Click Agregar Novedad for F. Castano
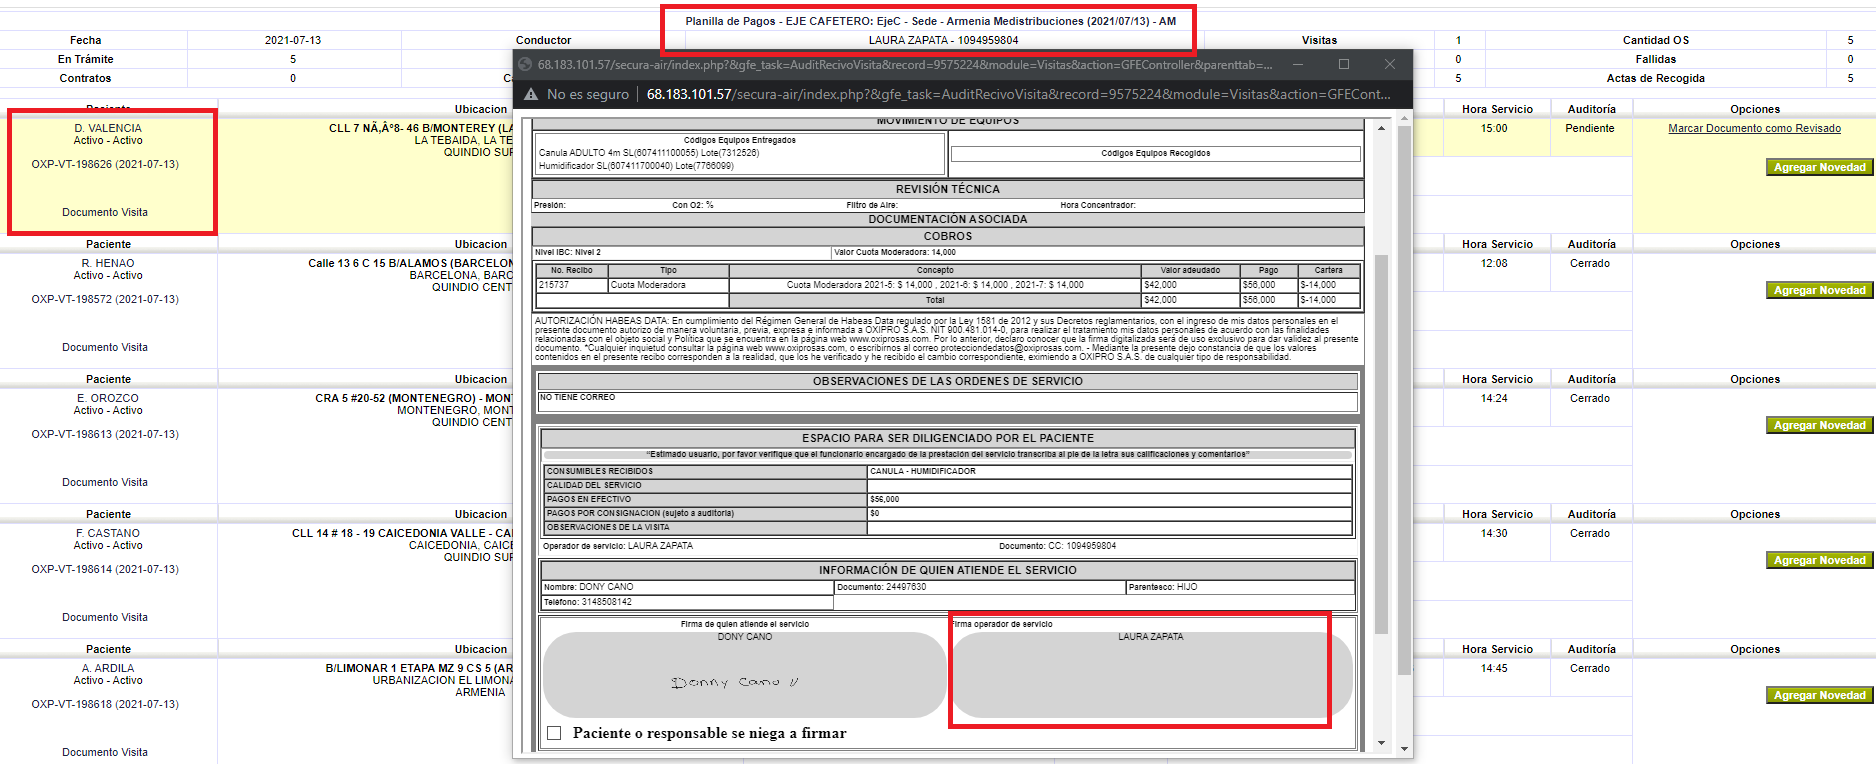 click(1819, 560)
